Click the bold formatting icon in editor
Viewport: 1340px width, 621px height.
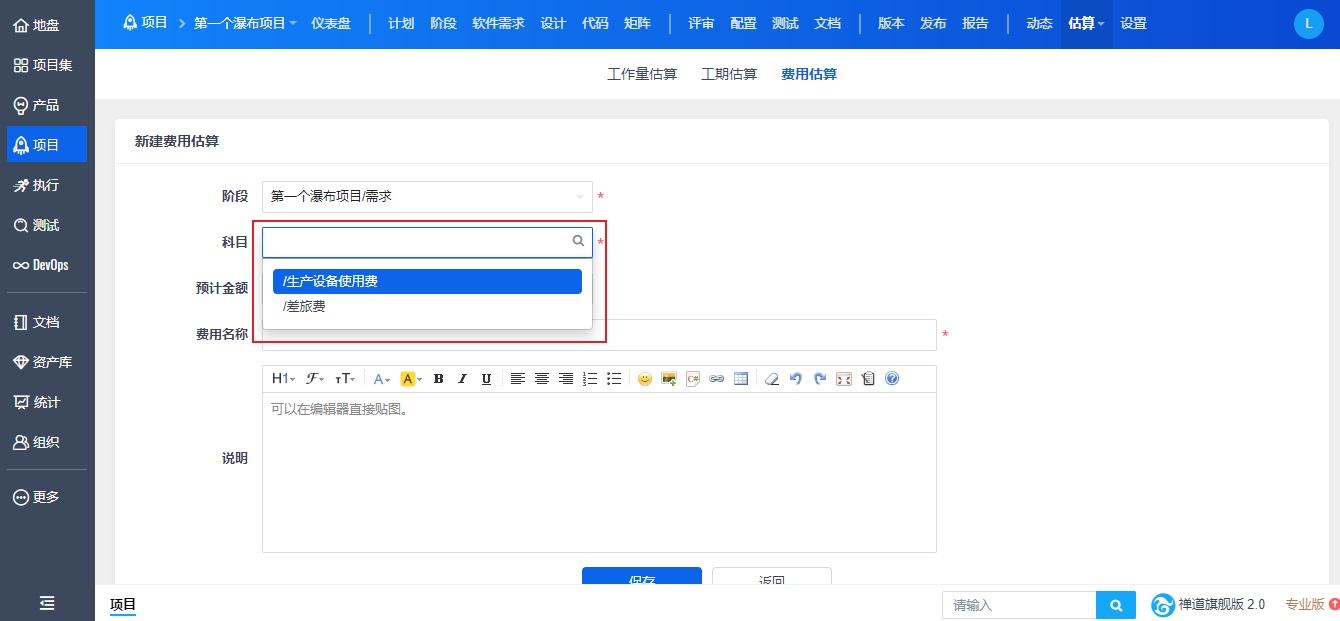[x=438, y=379]
